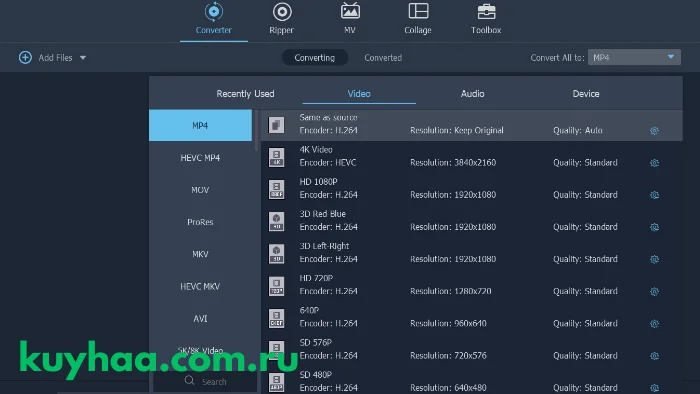Click the 640P preset icon
Viewport: 700px width, 394px height.
pos(276,318)
